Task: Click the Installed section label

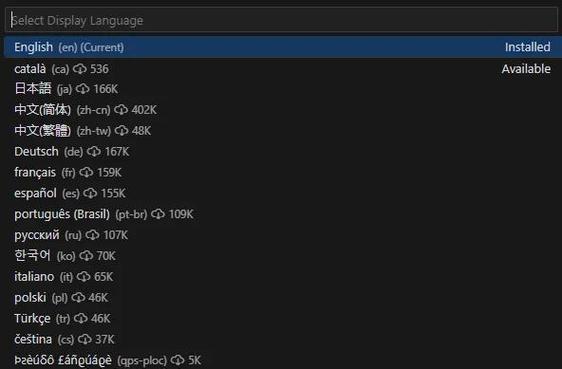Action: 528,47
